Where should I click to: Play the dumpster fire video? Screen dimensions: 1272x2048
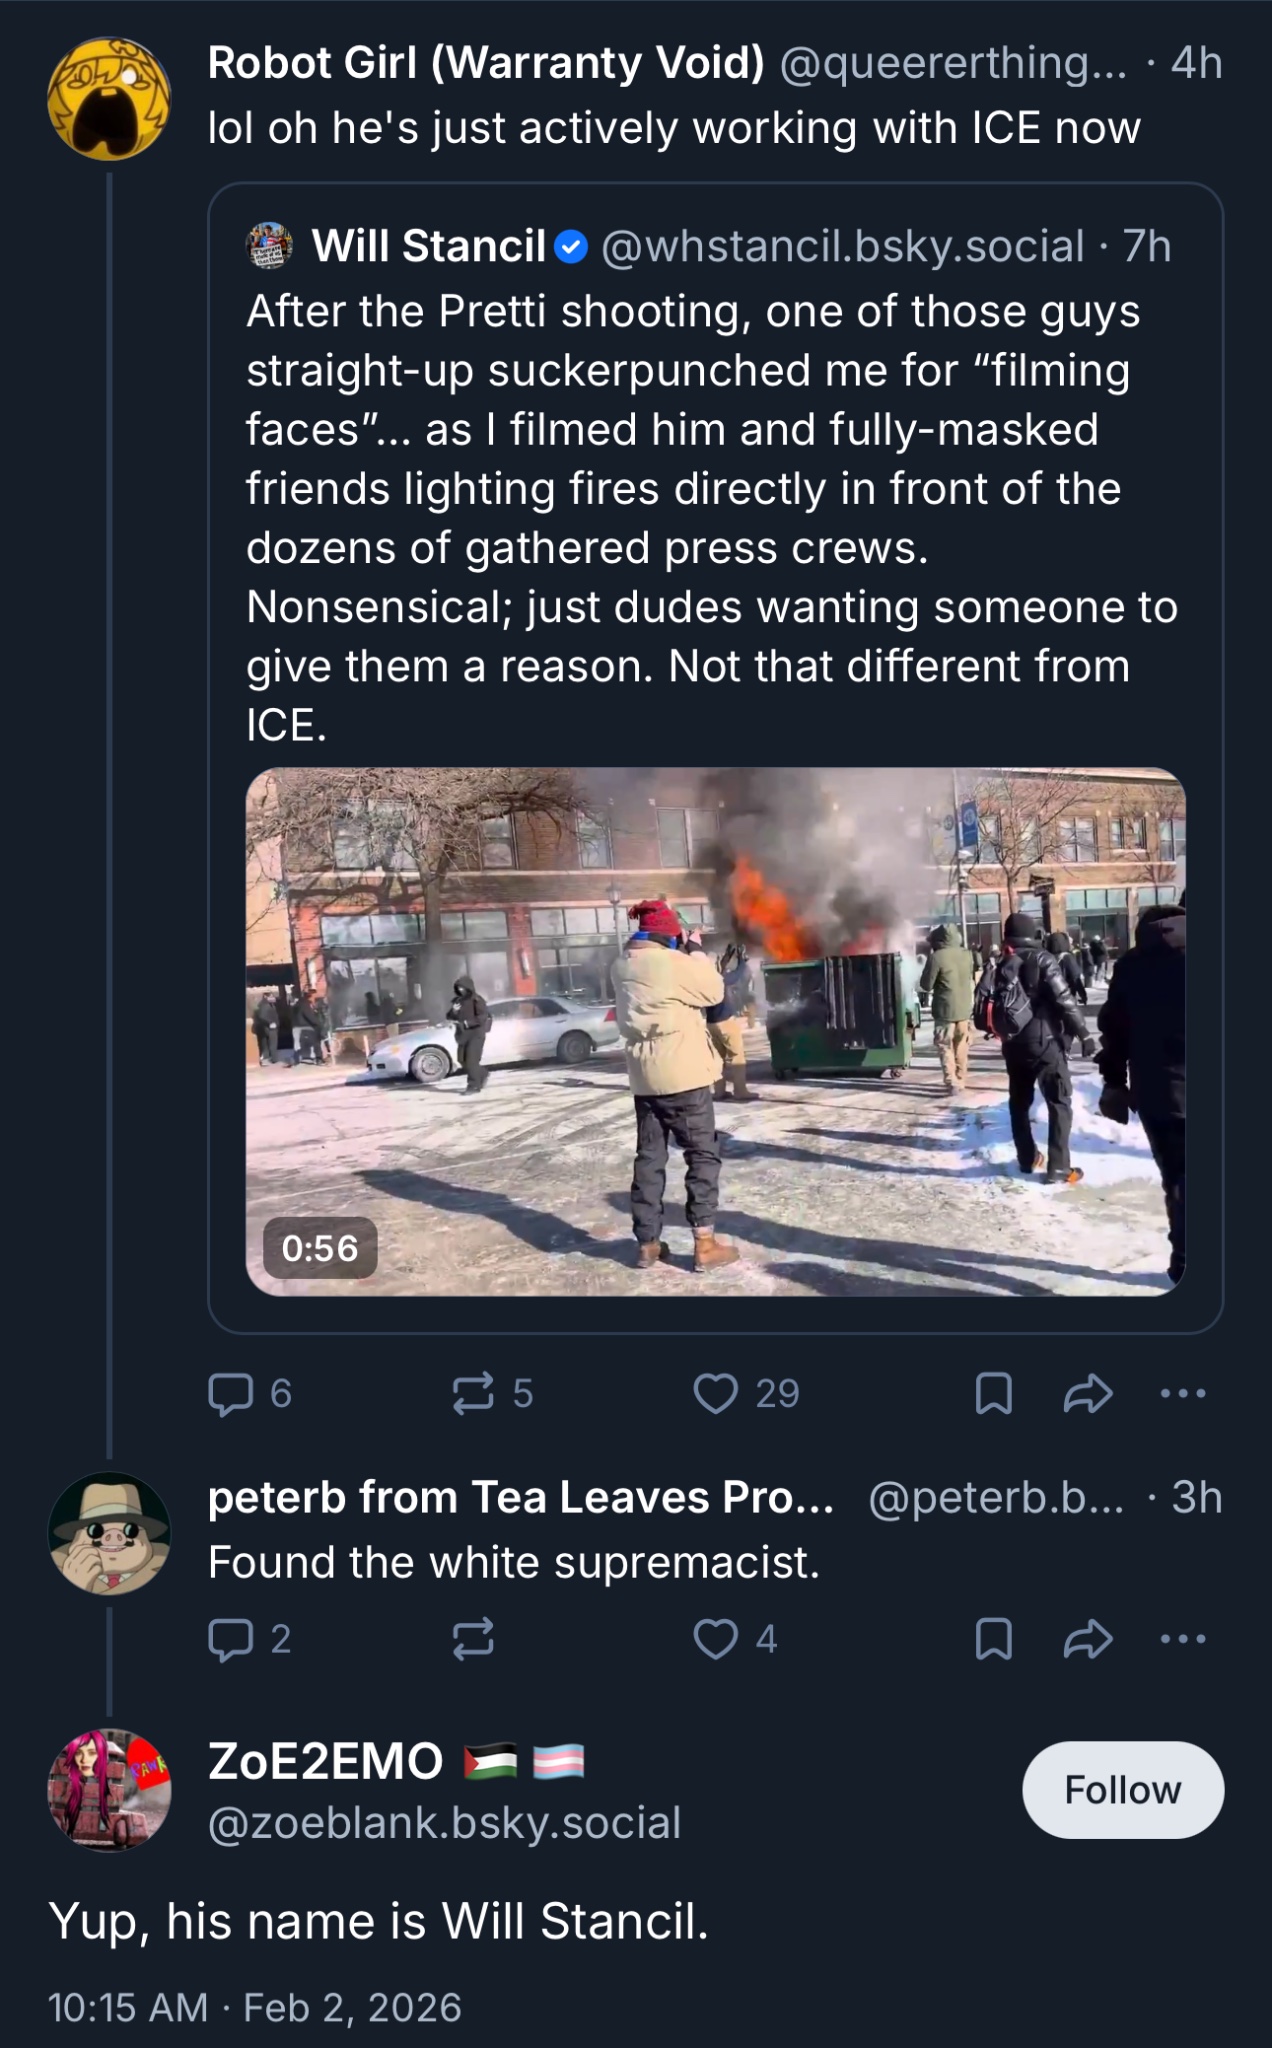pos(716,1032)
